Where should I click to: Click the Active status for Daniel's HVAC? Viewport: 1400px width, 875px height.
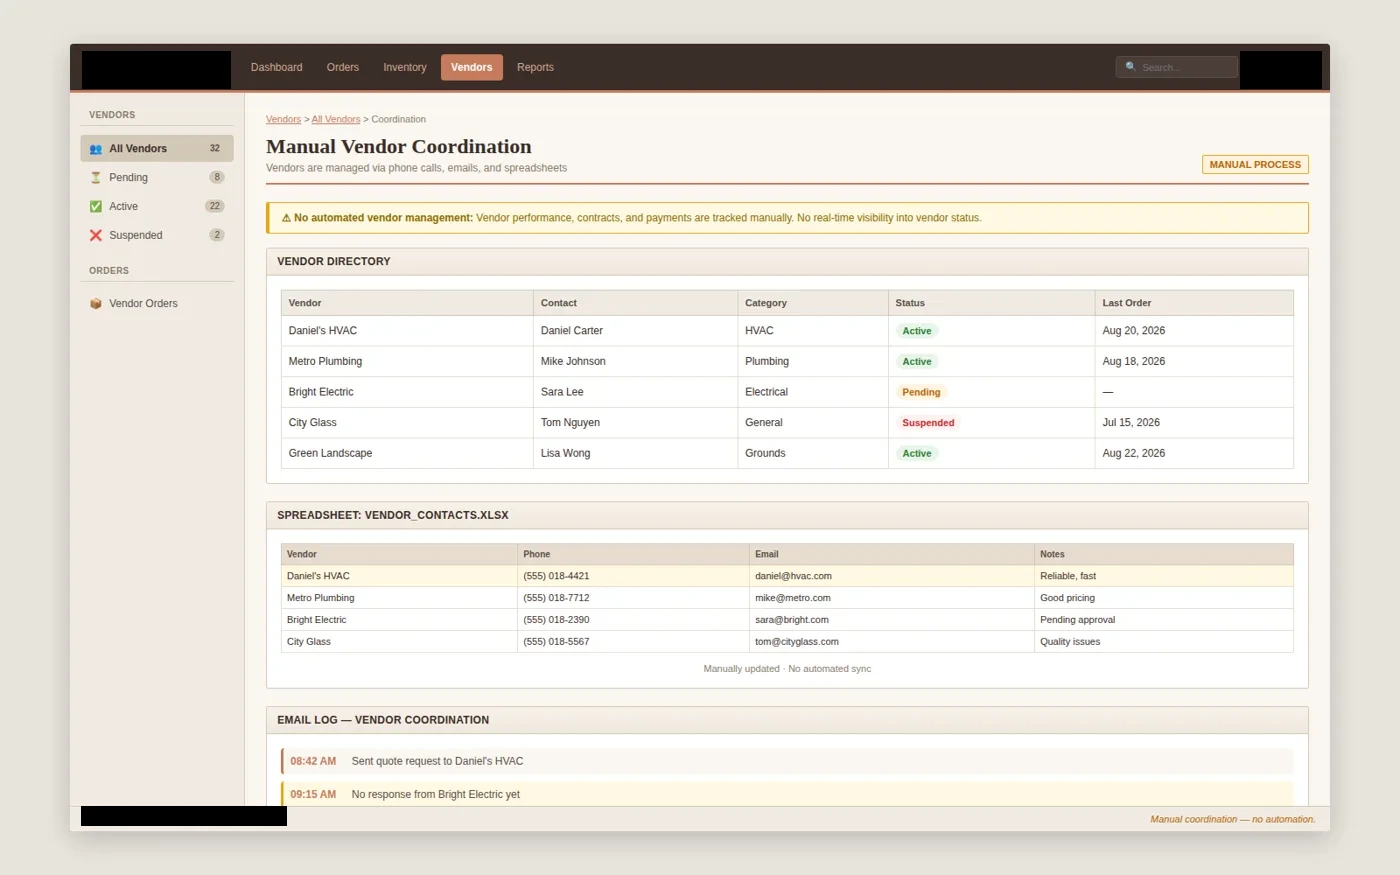click(916, 331)
